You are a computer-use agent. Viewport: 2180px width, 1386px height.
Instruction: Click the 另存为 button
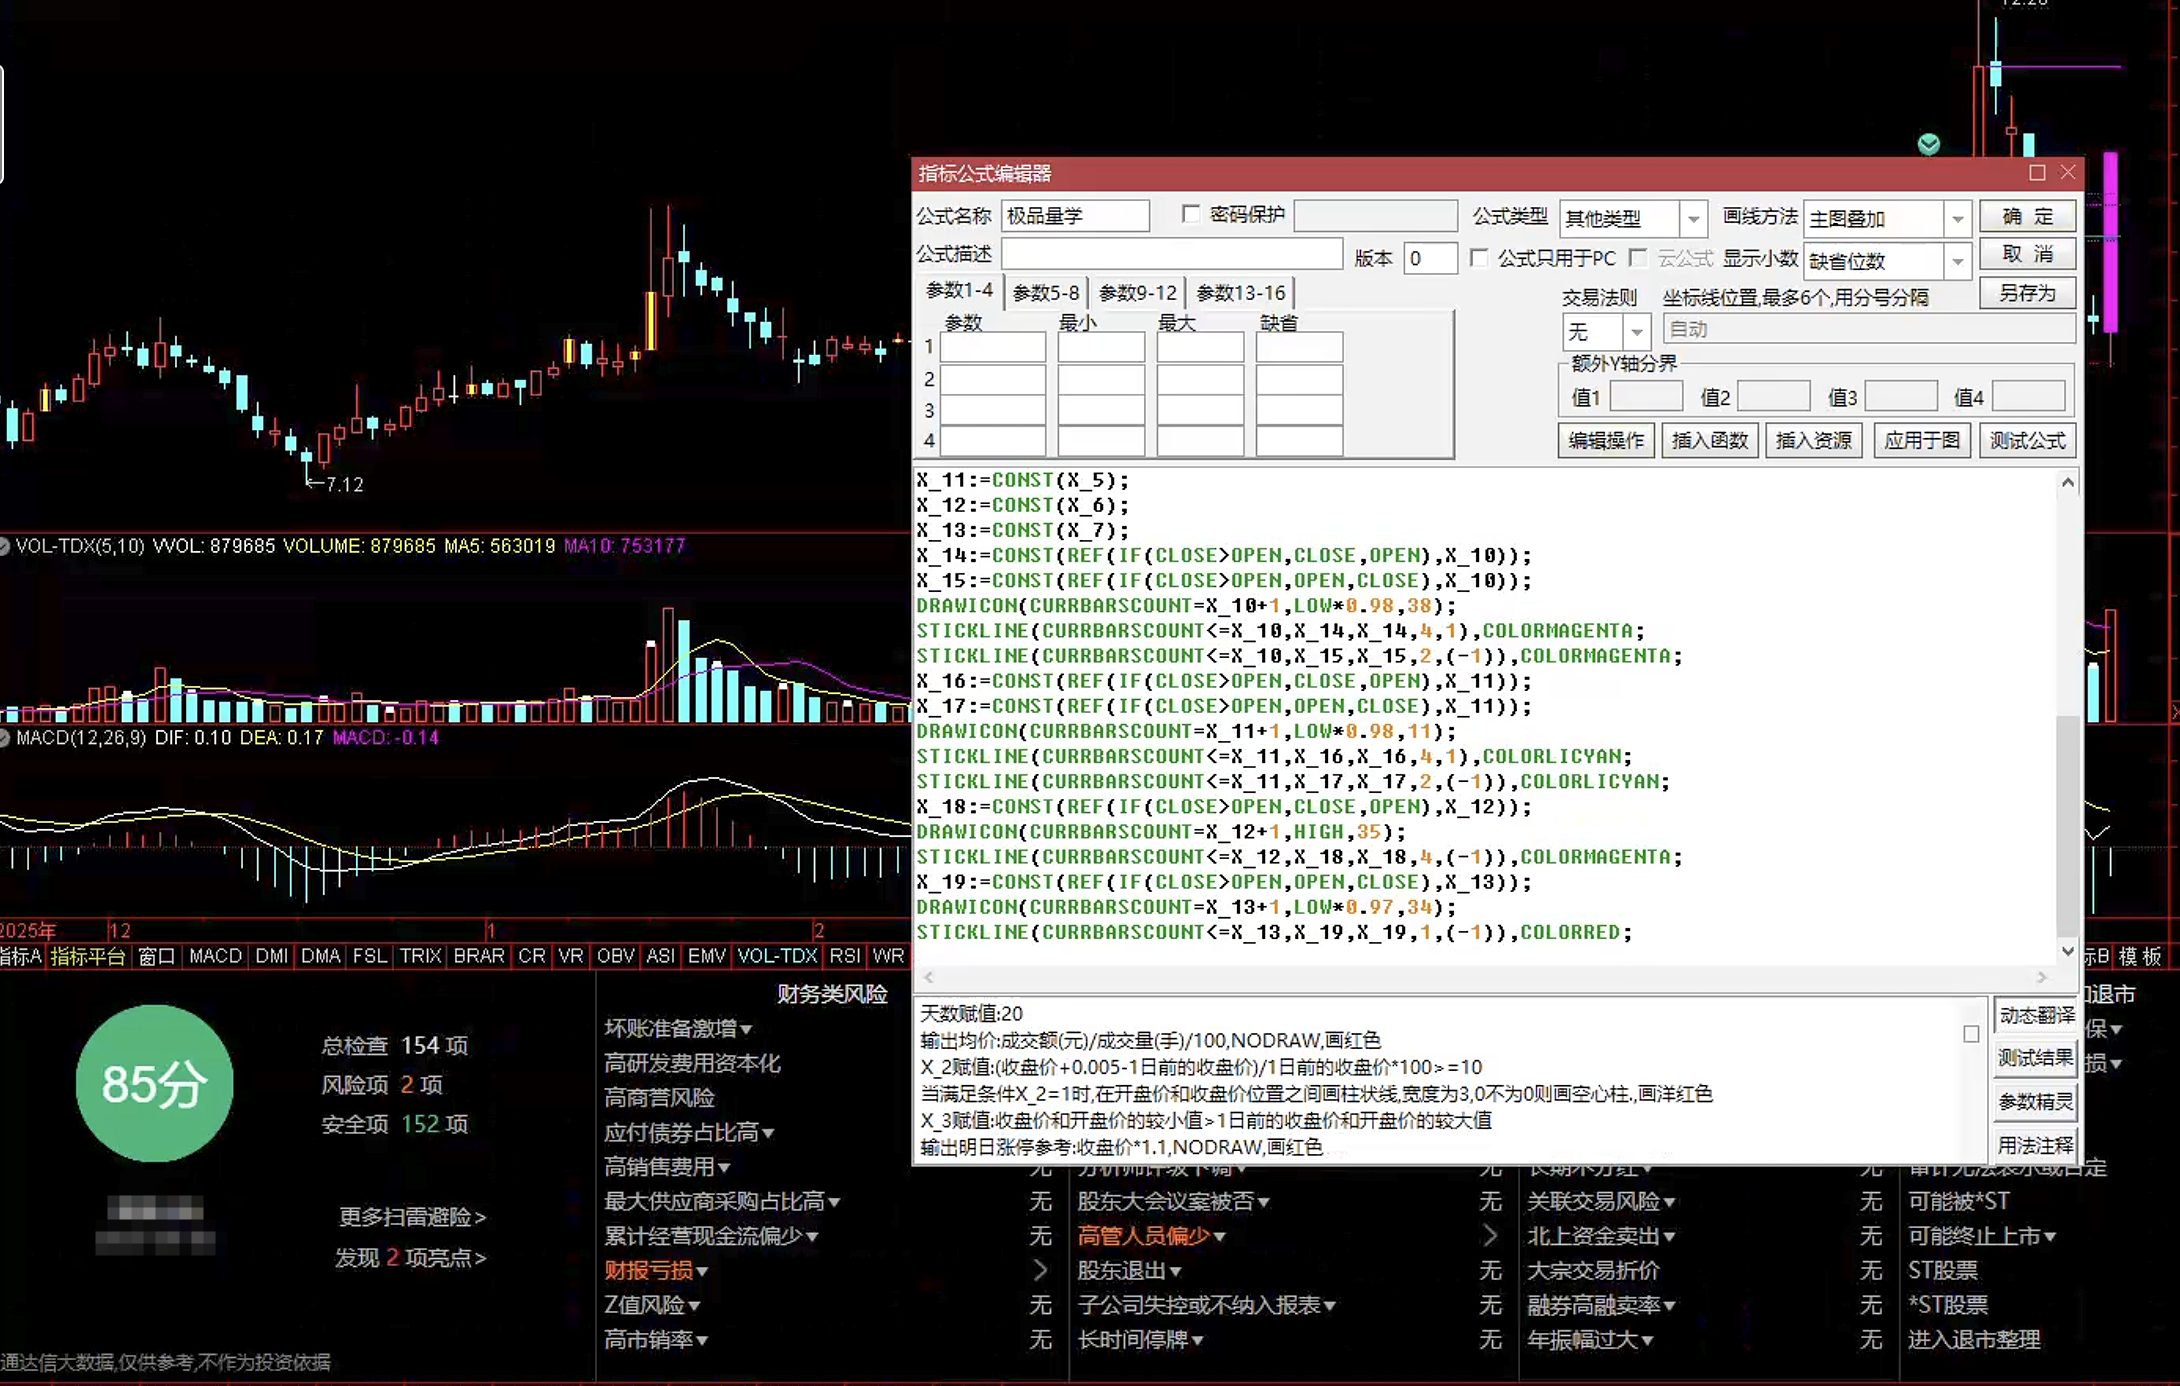[2028, 293]
